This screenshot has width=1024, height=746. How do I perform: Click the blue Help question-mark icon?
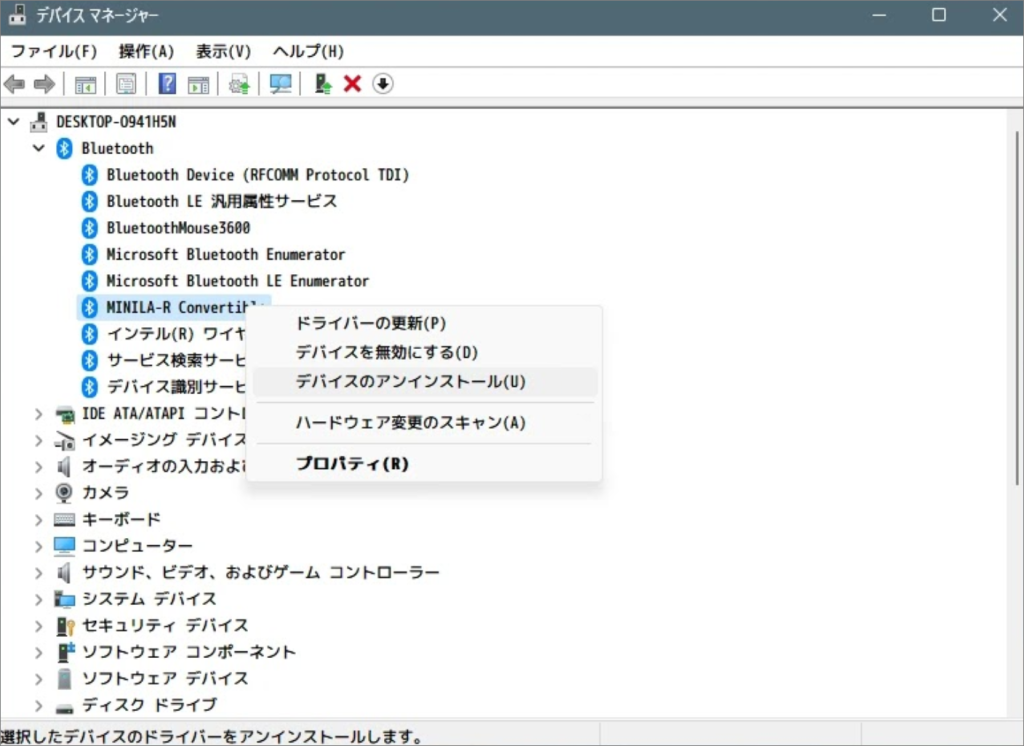coord(167,84)
